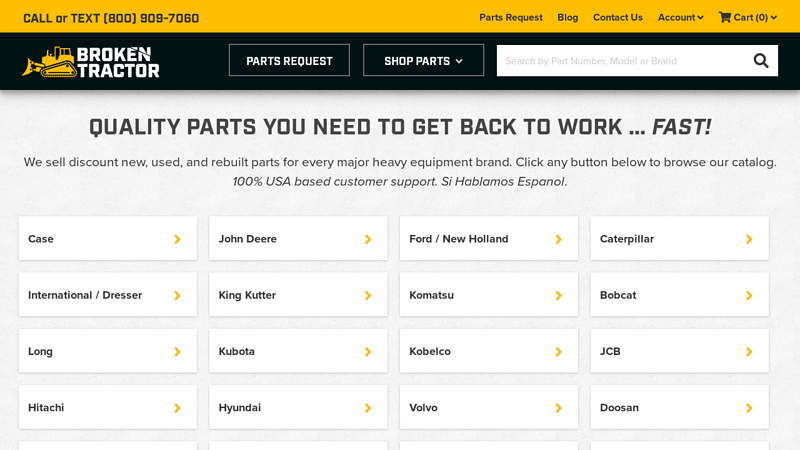Viewport: 800px width, 450px height.
Task: View International / Dresser parts
Action: pos(107,296)
